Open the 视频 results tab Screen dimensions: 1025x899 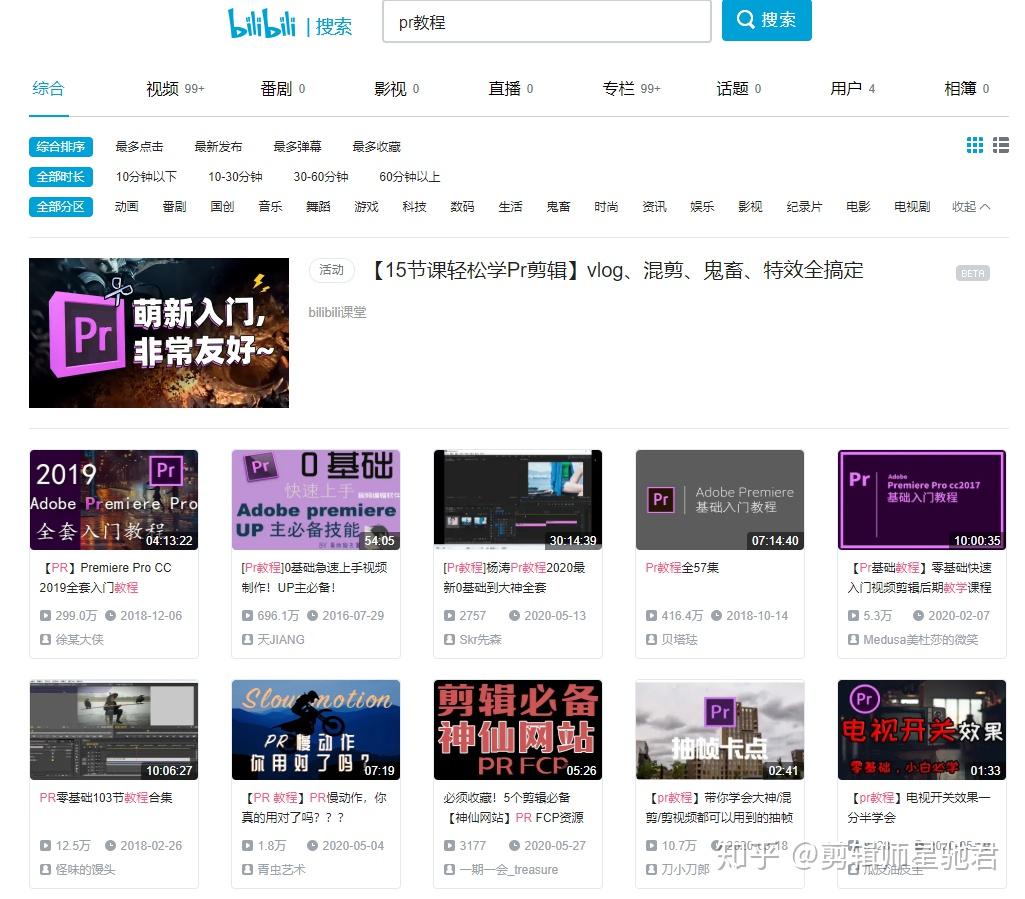175,88
